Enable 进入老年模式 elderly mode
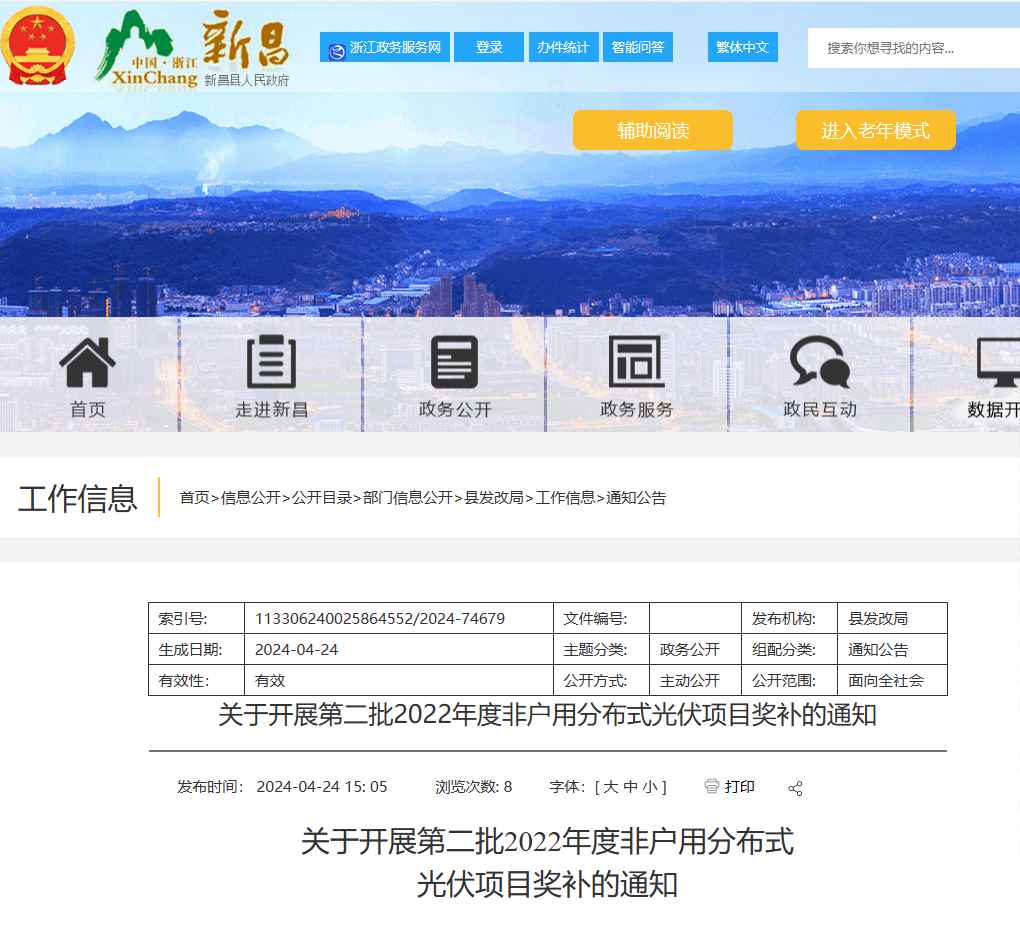The width and height of the screenshot is (1020, 948). click(875, 130)
